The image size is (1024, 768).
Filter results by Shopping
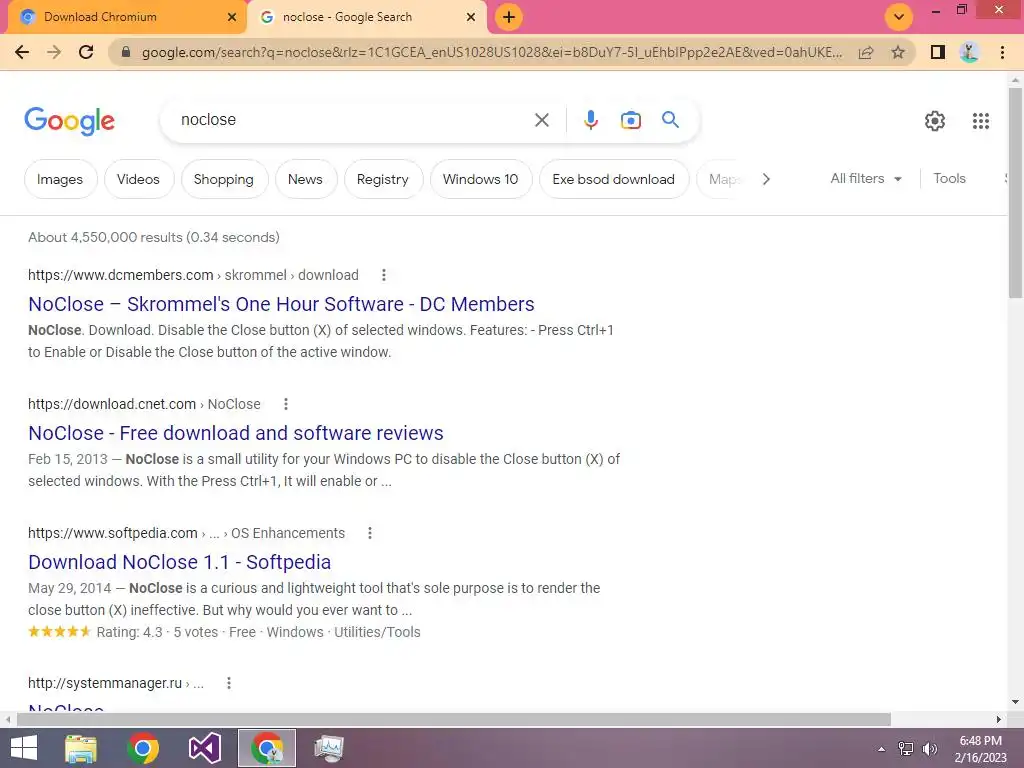coord(223,179)
